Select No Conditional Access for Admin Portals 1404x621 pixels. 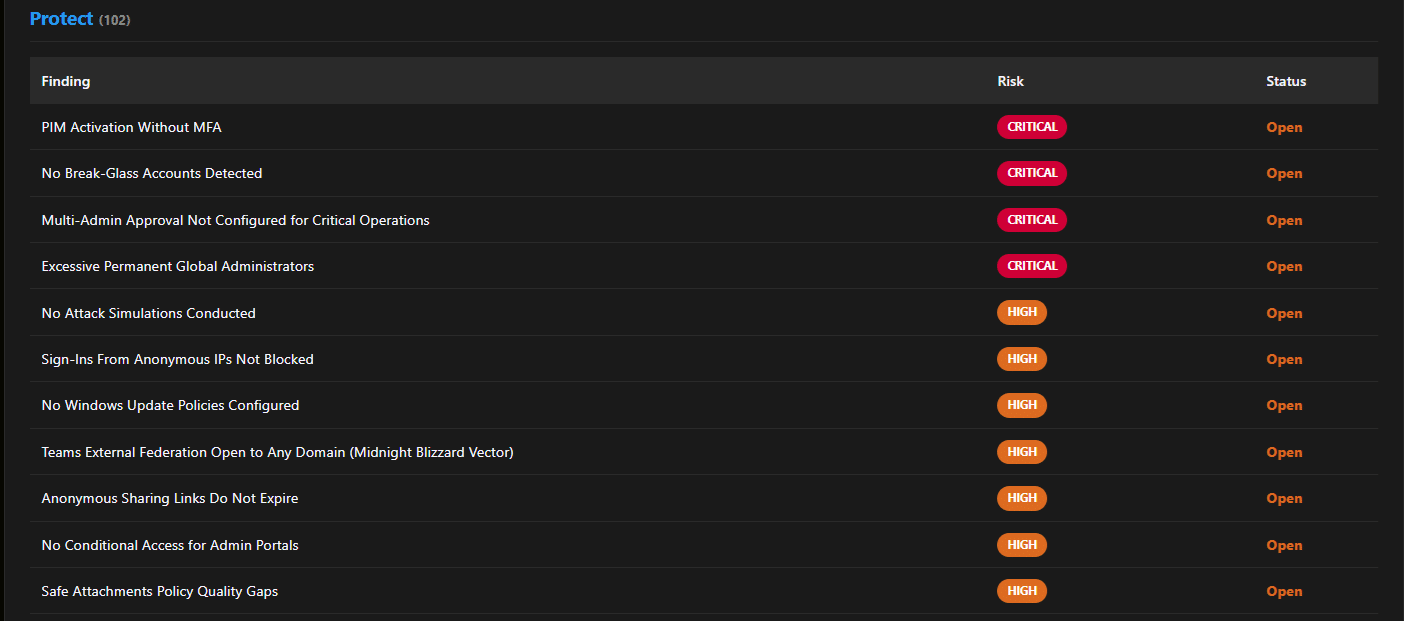[170, 545]
